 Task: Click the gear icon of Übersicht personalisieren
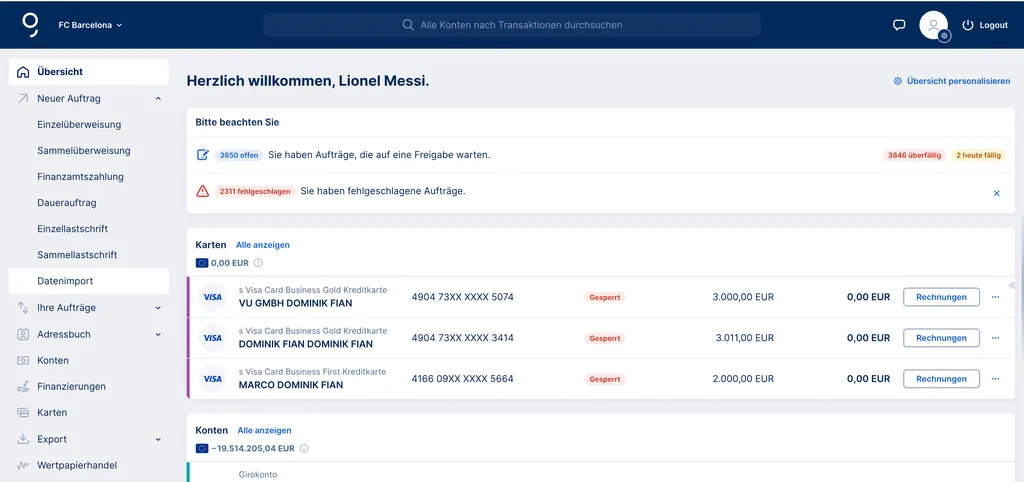pyautogui.click(x=898, y=82)
